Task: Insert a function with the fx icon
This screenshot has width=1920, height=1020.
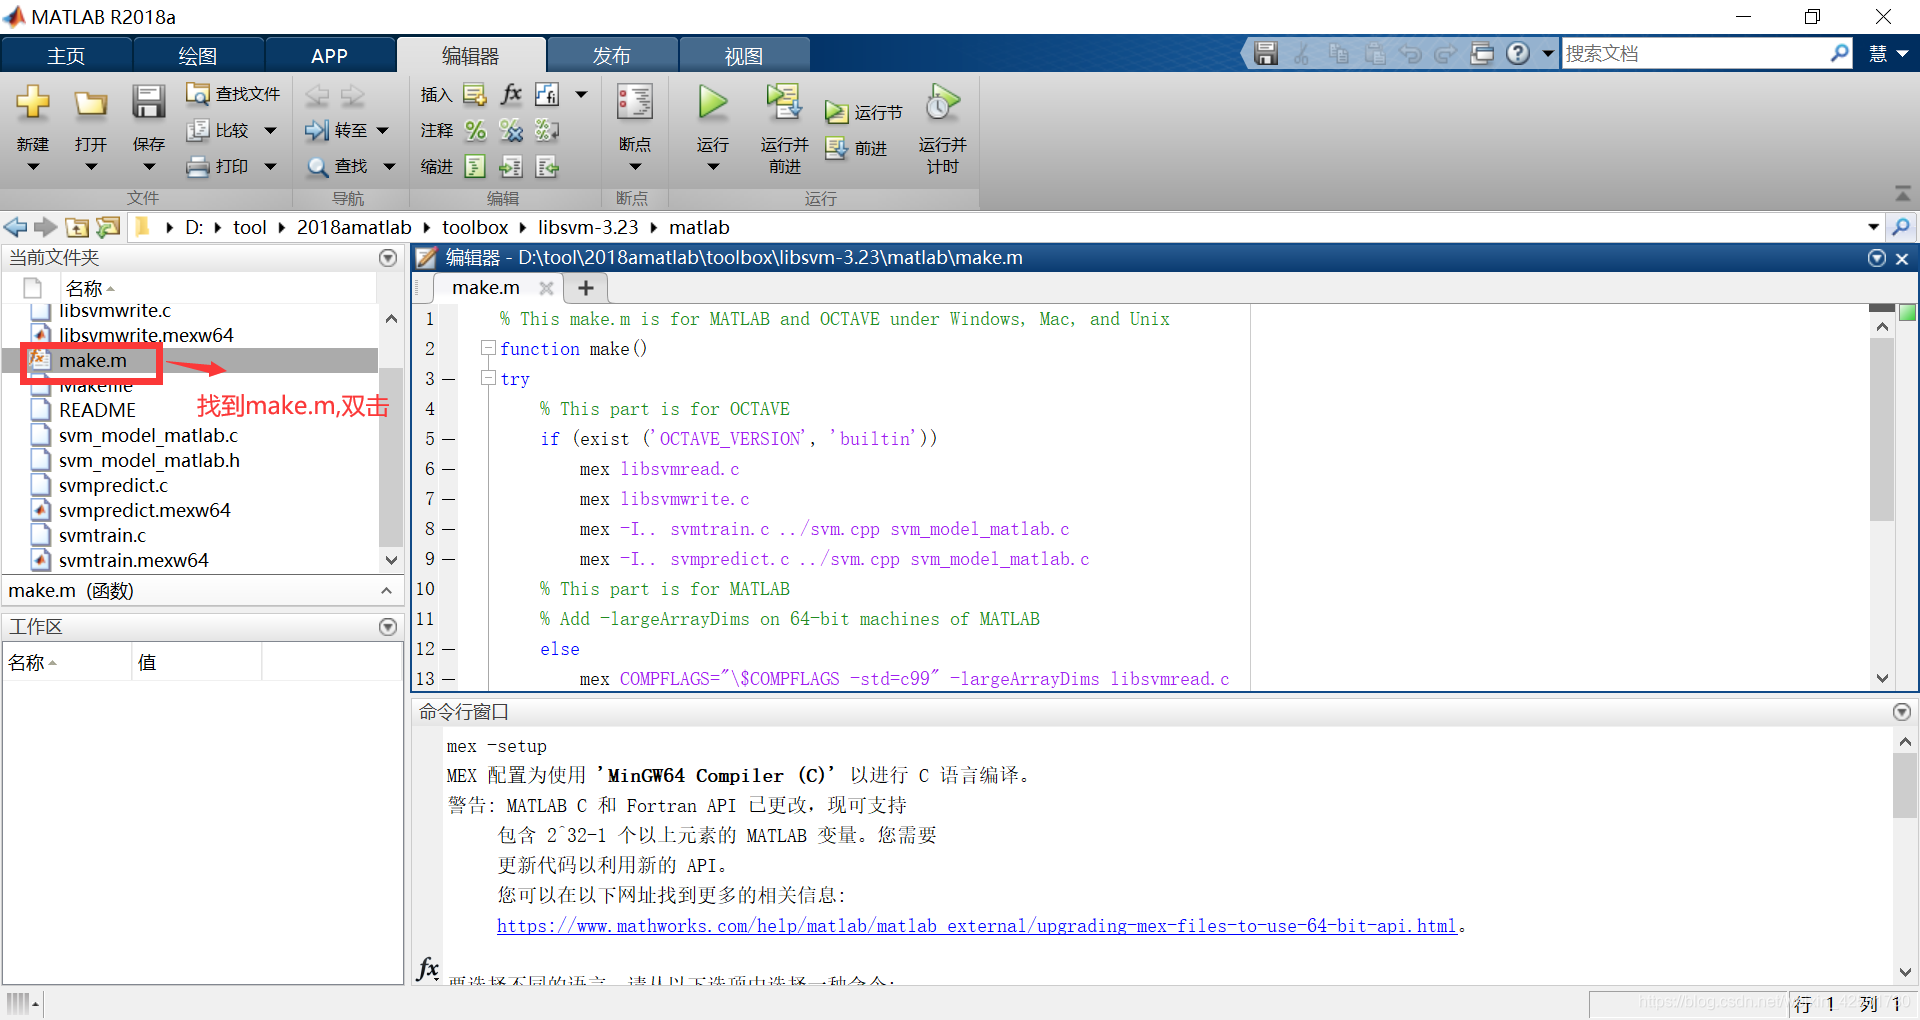Action: click(510, 93)
